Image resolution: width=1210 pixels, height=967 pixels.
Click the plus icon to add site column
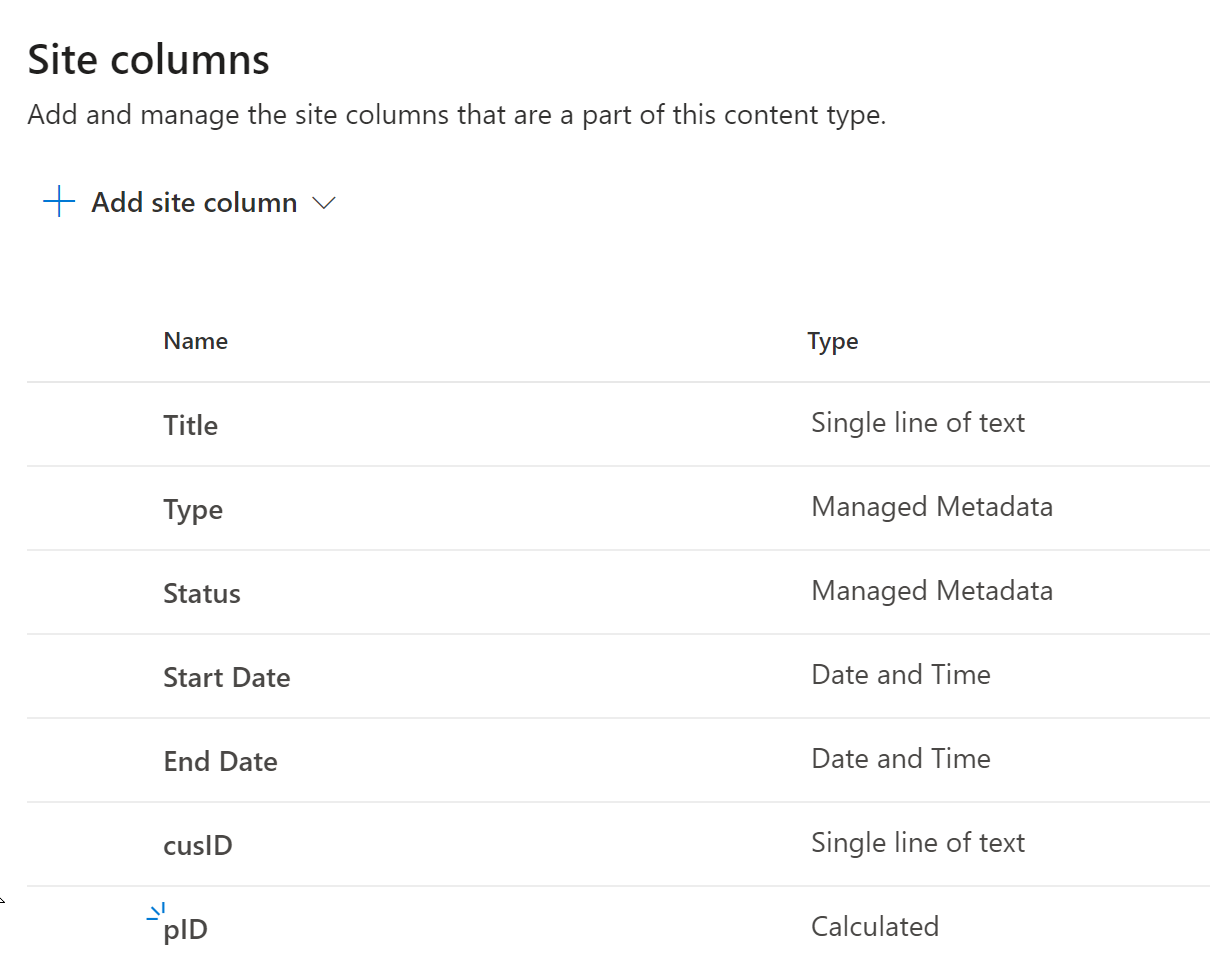[x=58, y=202]
